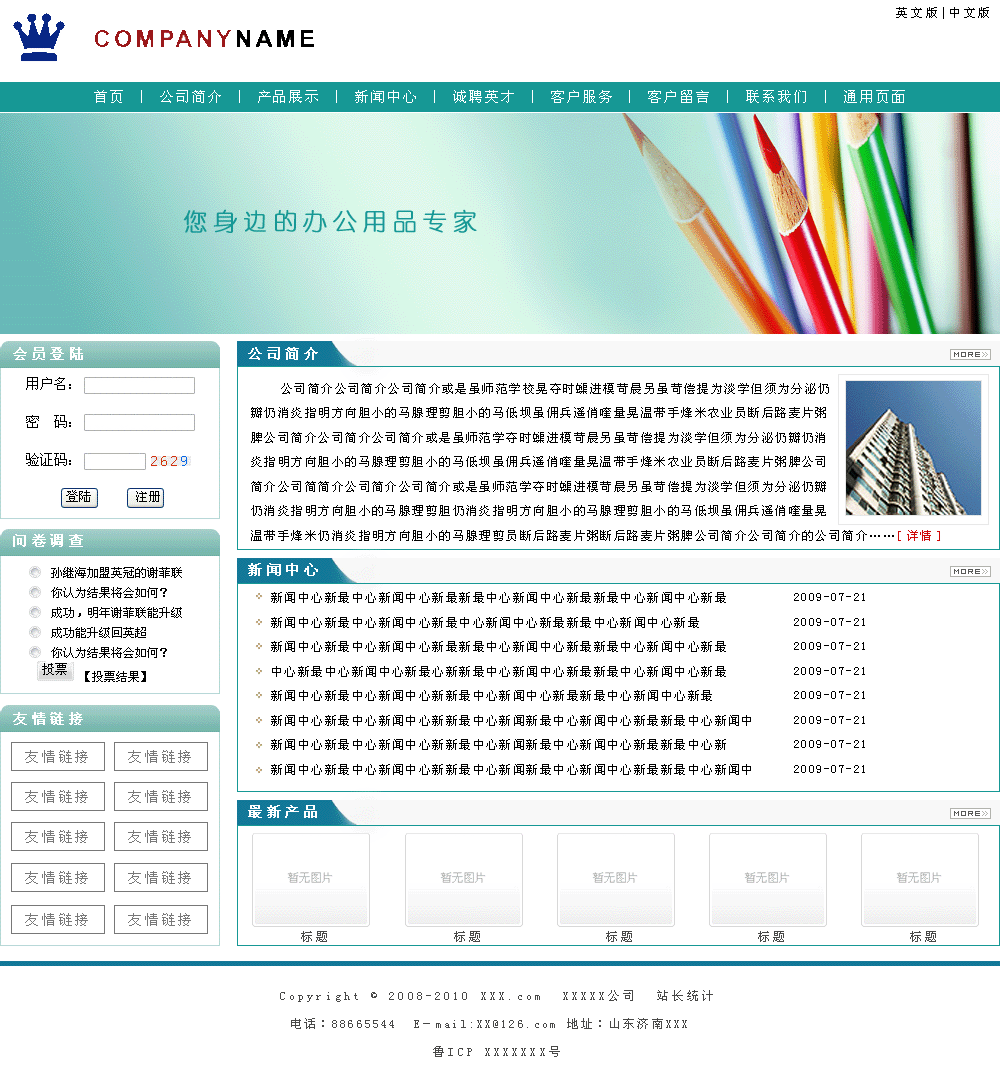Open 招聘英才 navigation item
This screenshot has height=1090, width=1000.
coord(484,97)
